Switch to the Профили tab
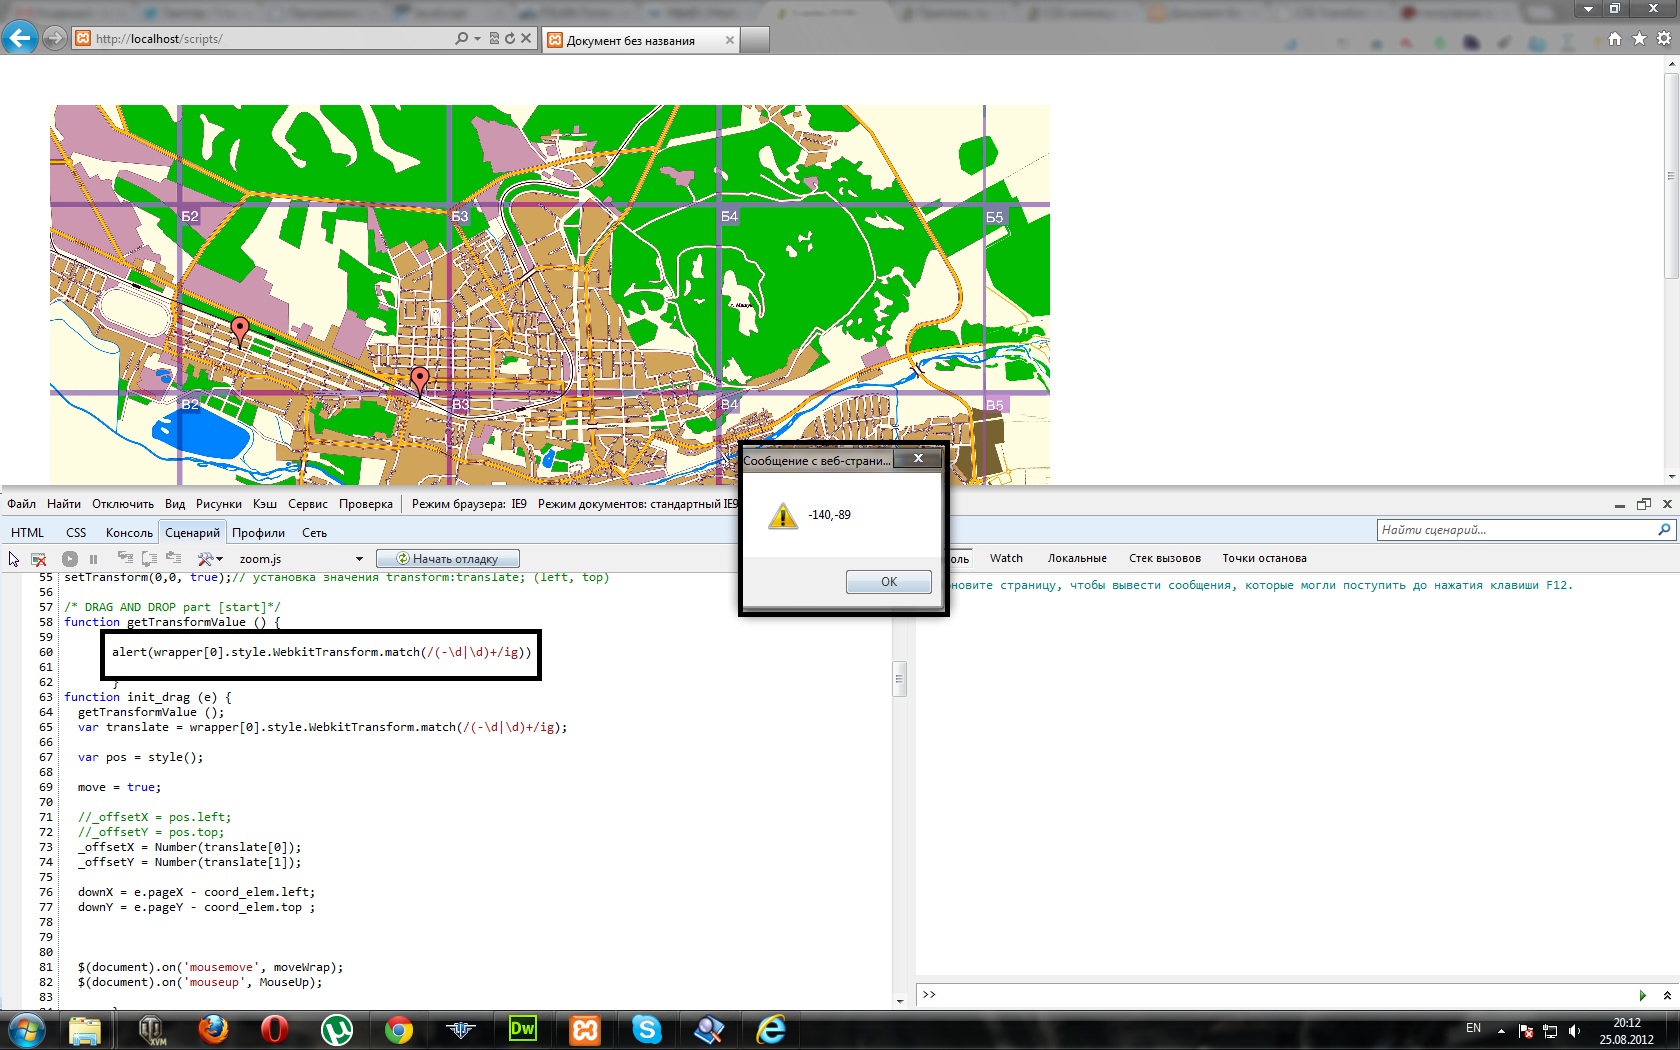Image resolution: width=1680 pixels, height=1050 pixels. [x=258, y=533]
